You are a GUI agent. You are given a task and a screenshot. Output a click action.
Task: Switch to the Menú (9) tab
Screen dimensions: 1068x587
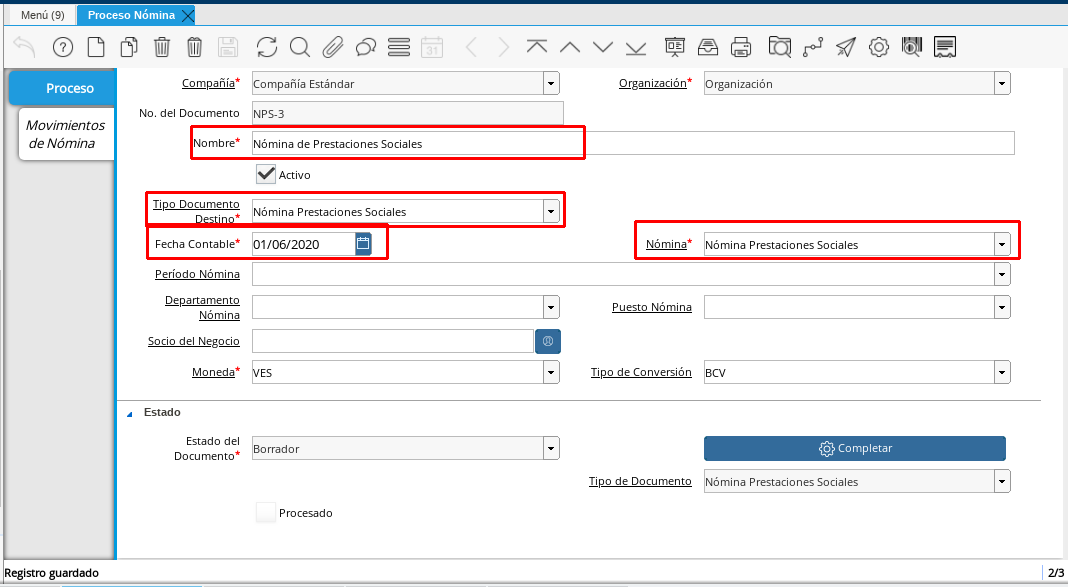42,15
